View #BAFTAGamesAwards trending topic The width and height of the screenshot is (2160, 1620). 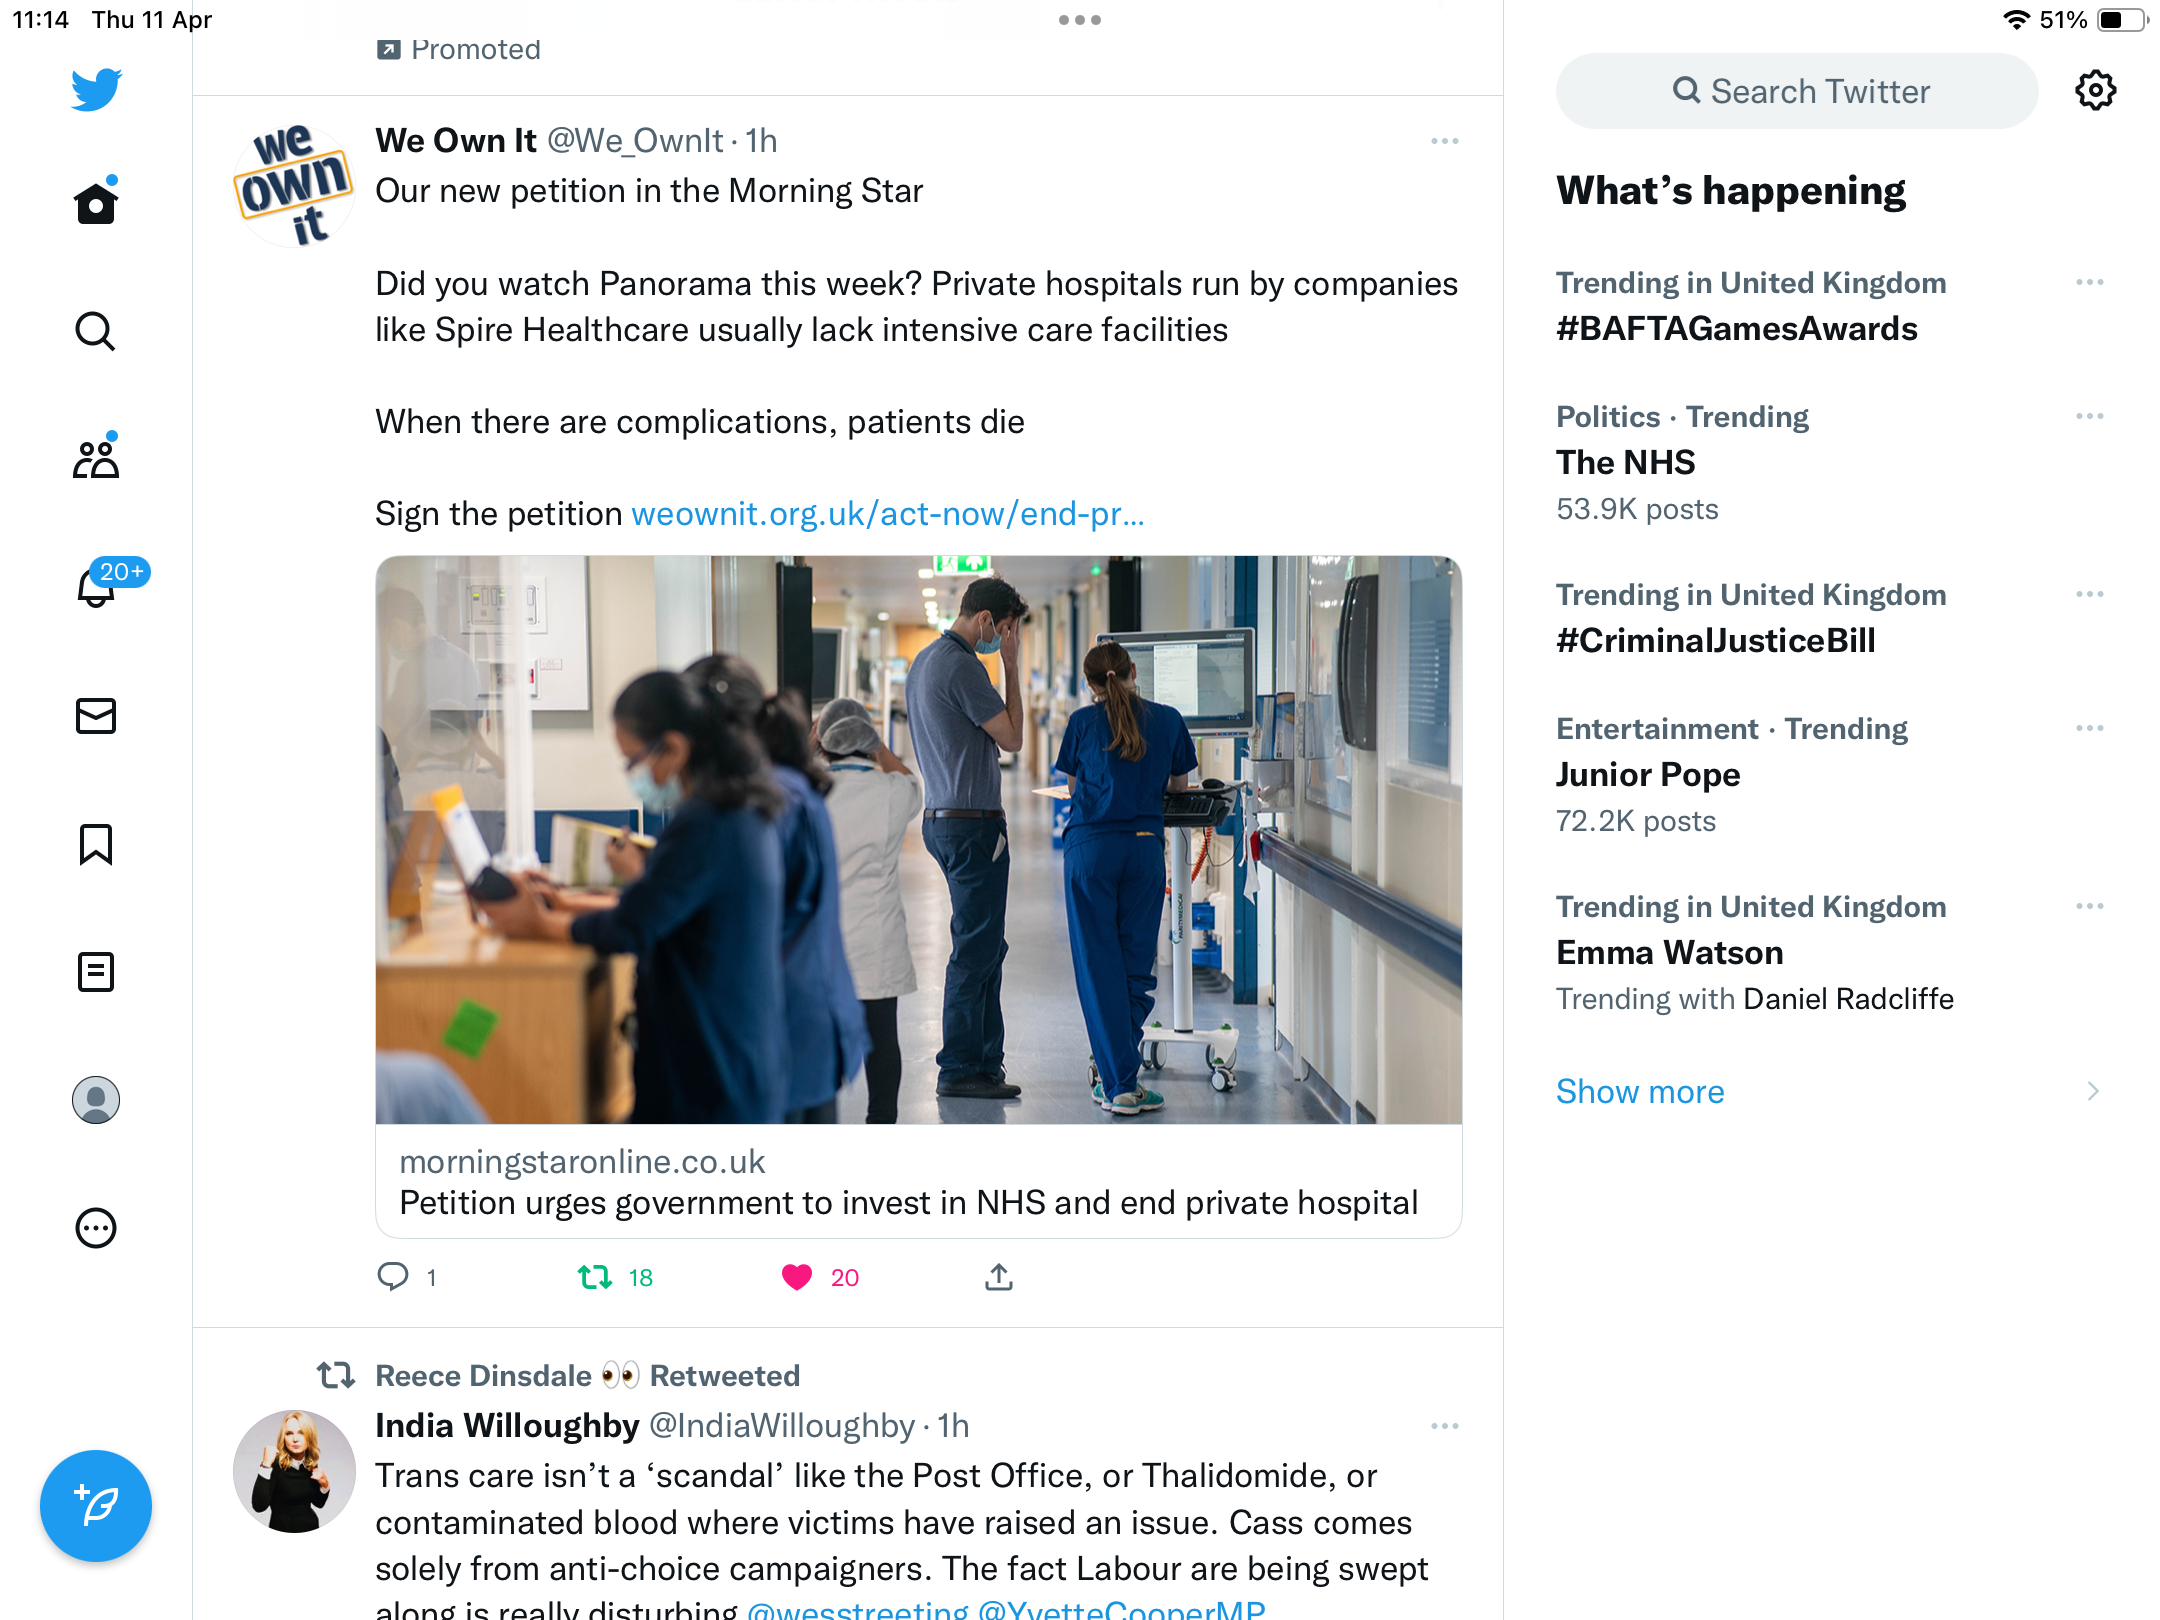[x=1736, y=329]
